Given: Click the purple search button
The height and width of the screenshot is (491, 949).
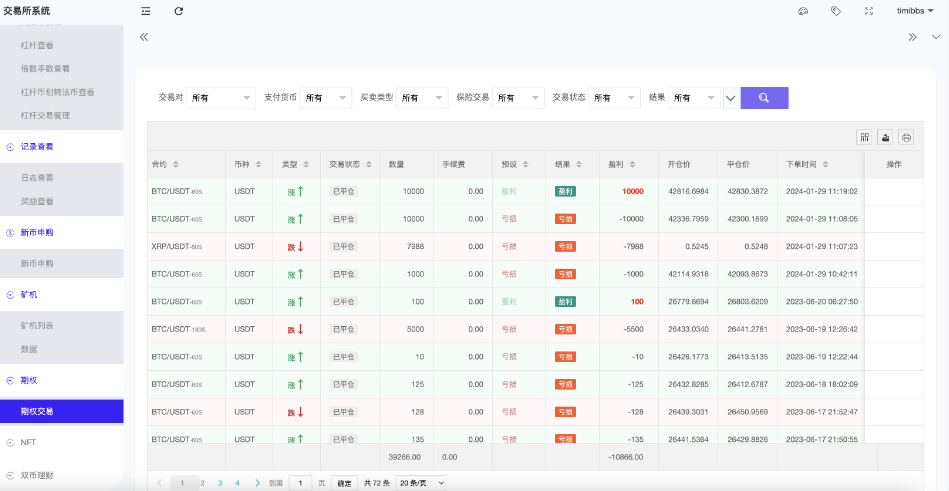Looking at the screenshot, I should click(764, 98).
